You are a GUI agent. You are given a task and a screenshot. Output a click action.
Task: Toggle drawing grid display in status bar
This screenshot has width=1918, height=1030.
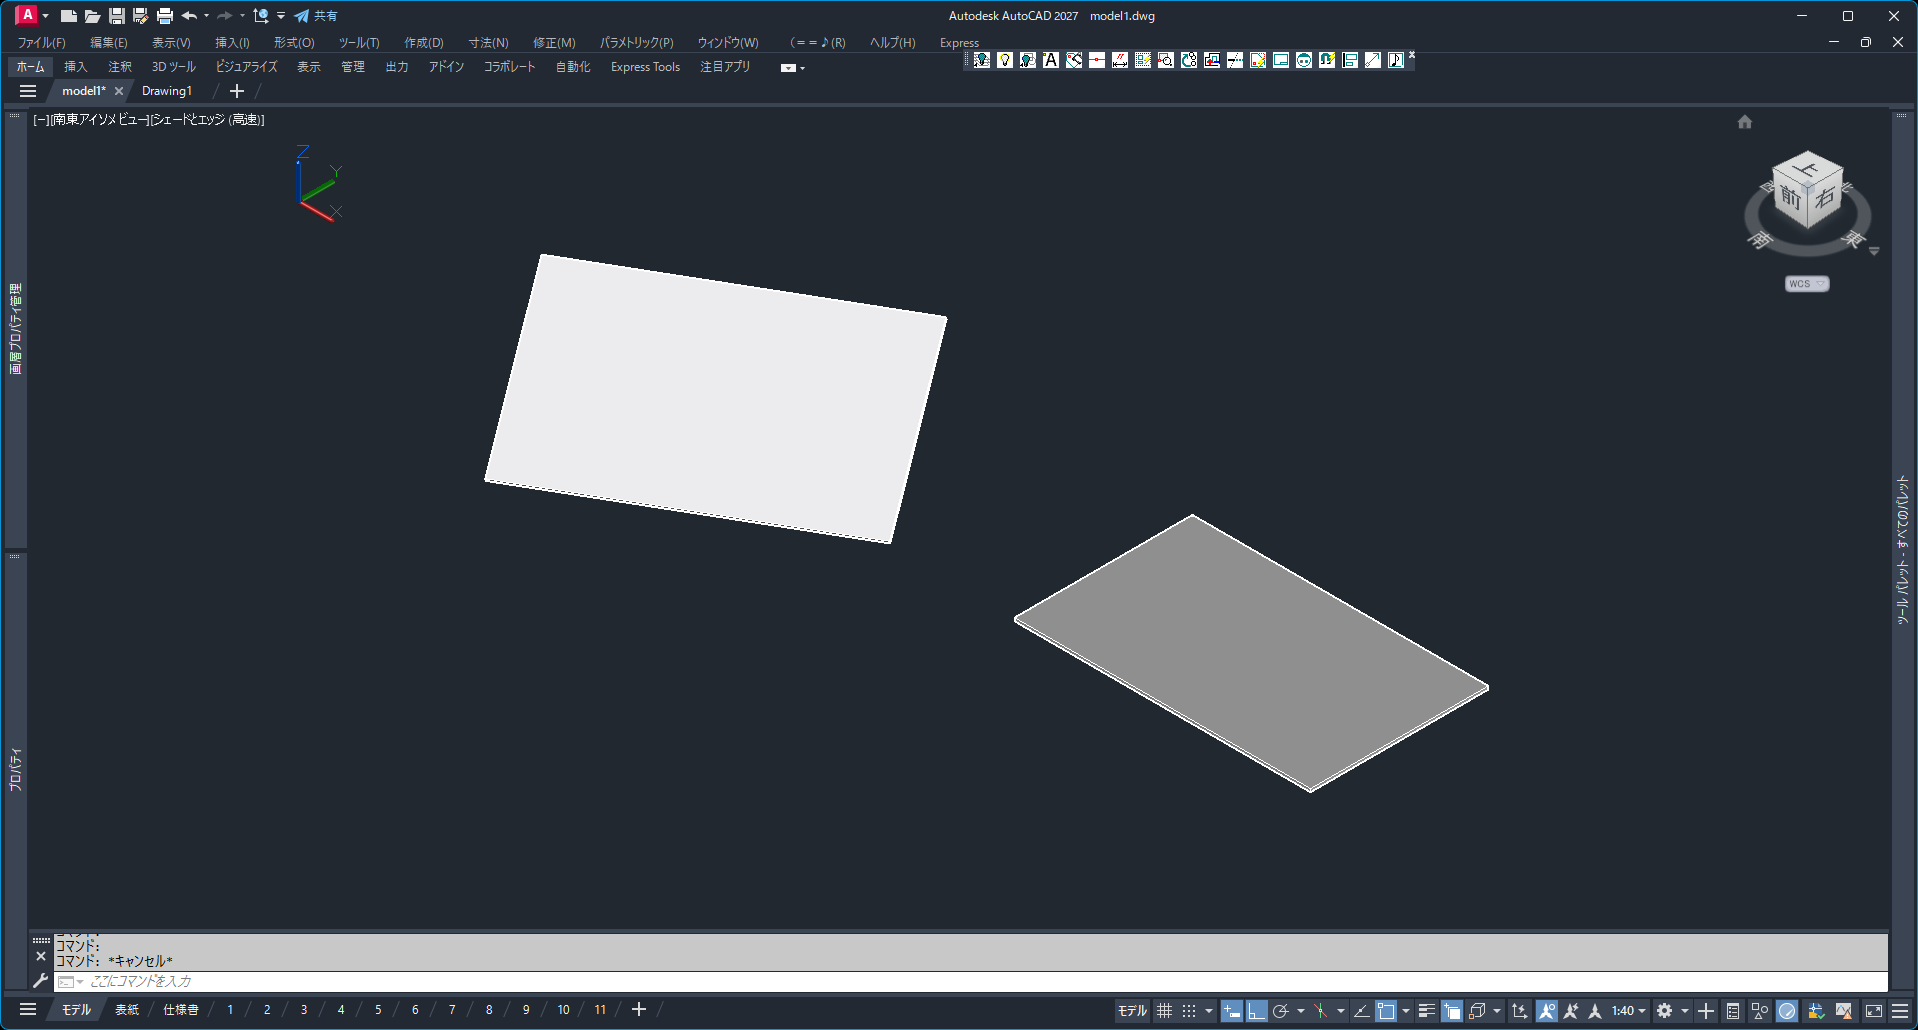(x=1164, y=1011)
